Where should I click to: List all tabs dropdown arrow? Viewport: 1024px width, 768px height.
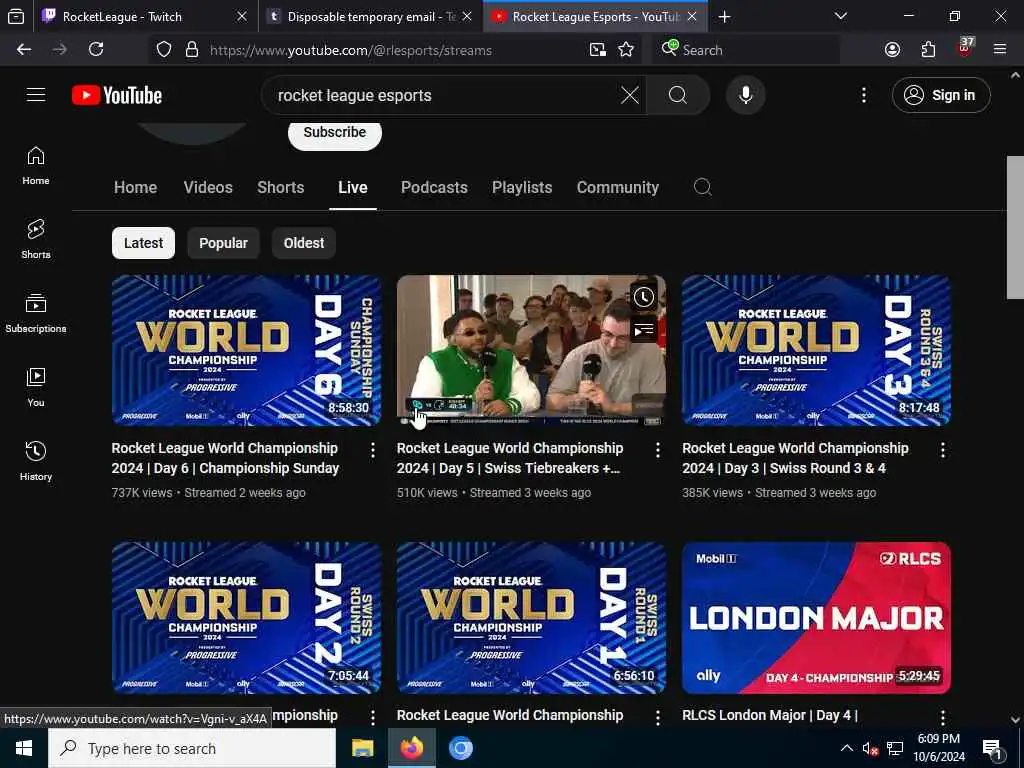[x=840, y=16]
